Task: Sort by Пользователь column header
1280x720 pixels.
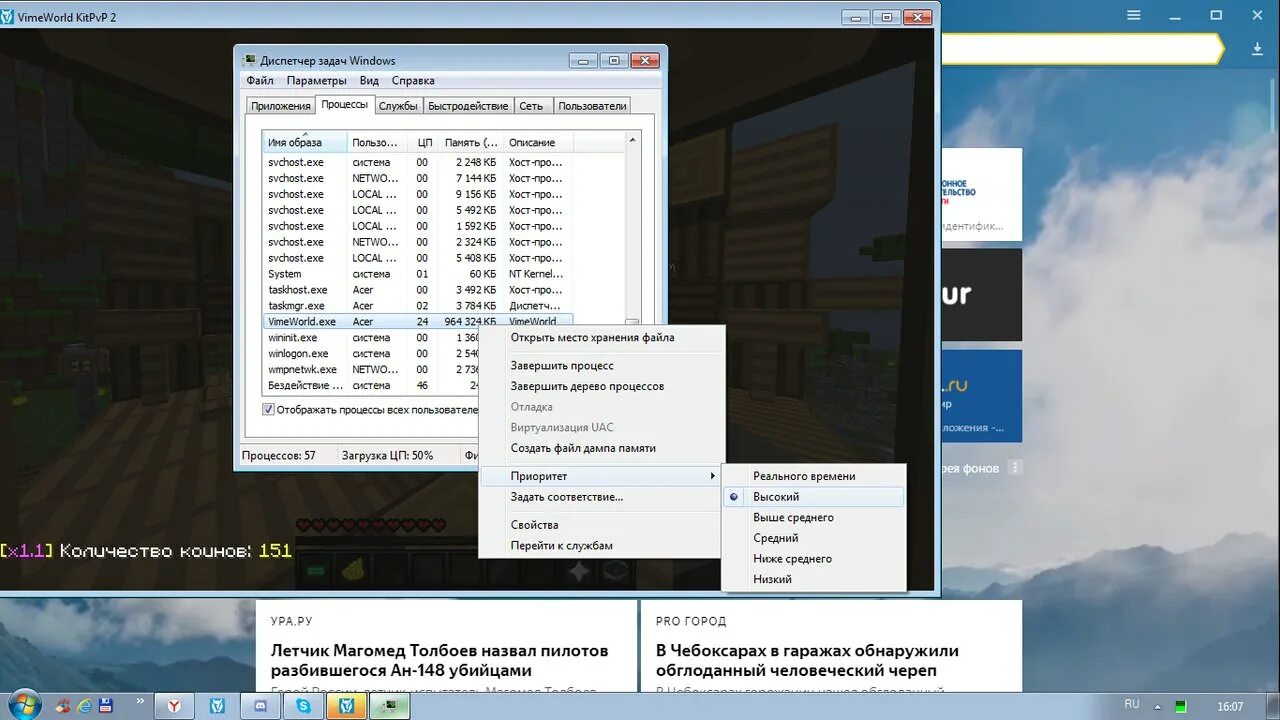Action: pyautogui.click(x=377, y=142)
